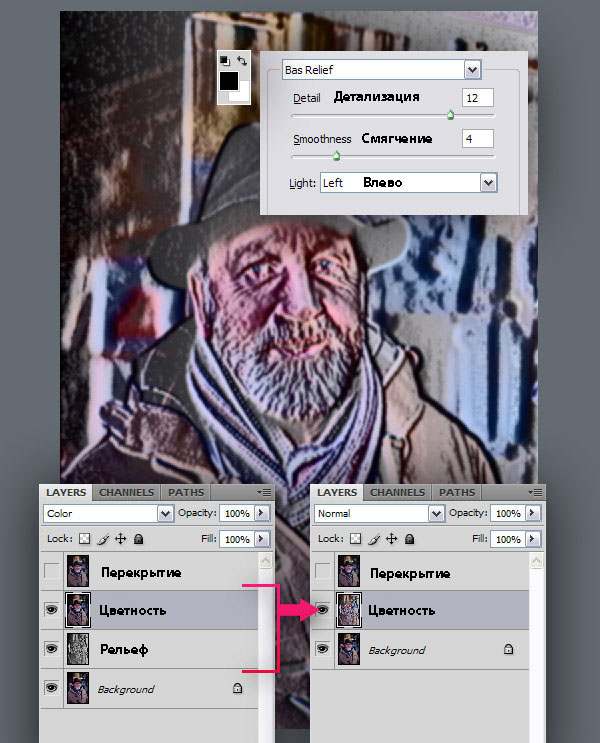Image resolution: width=600 pixels, height=743 pixels.
Task: Select the Рельеф layer name
Action: tap(124, 649)
